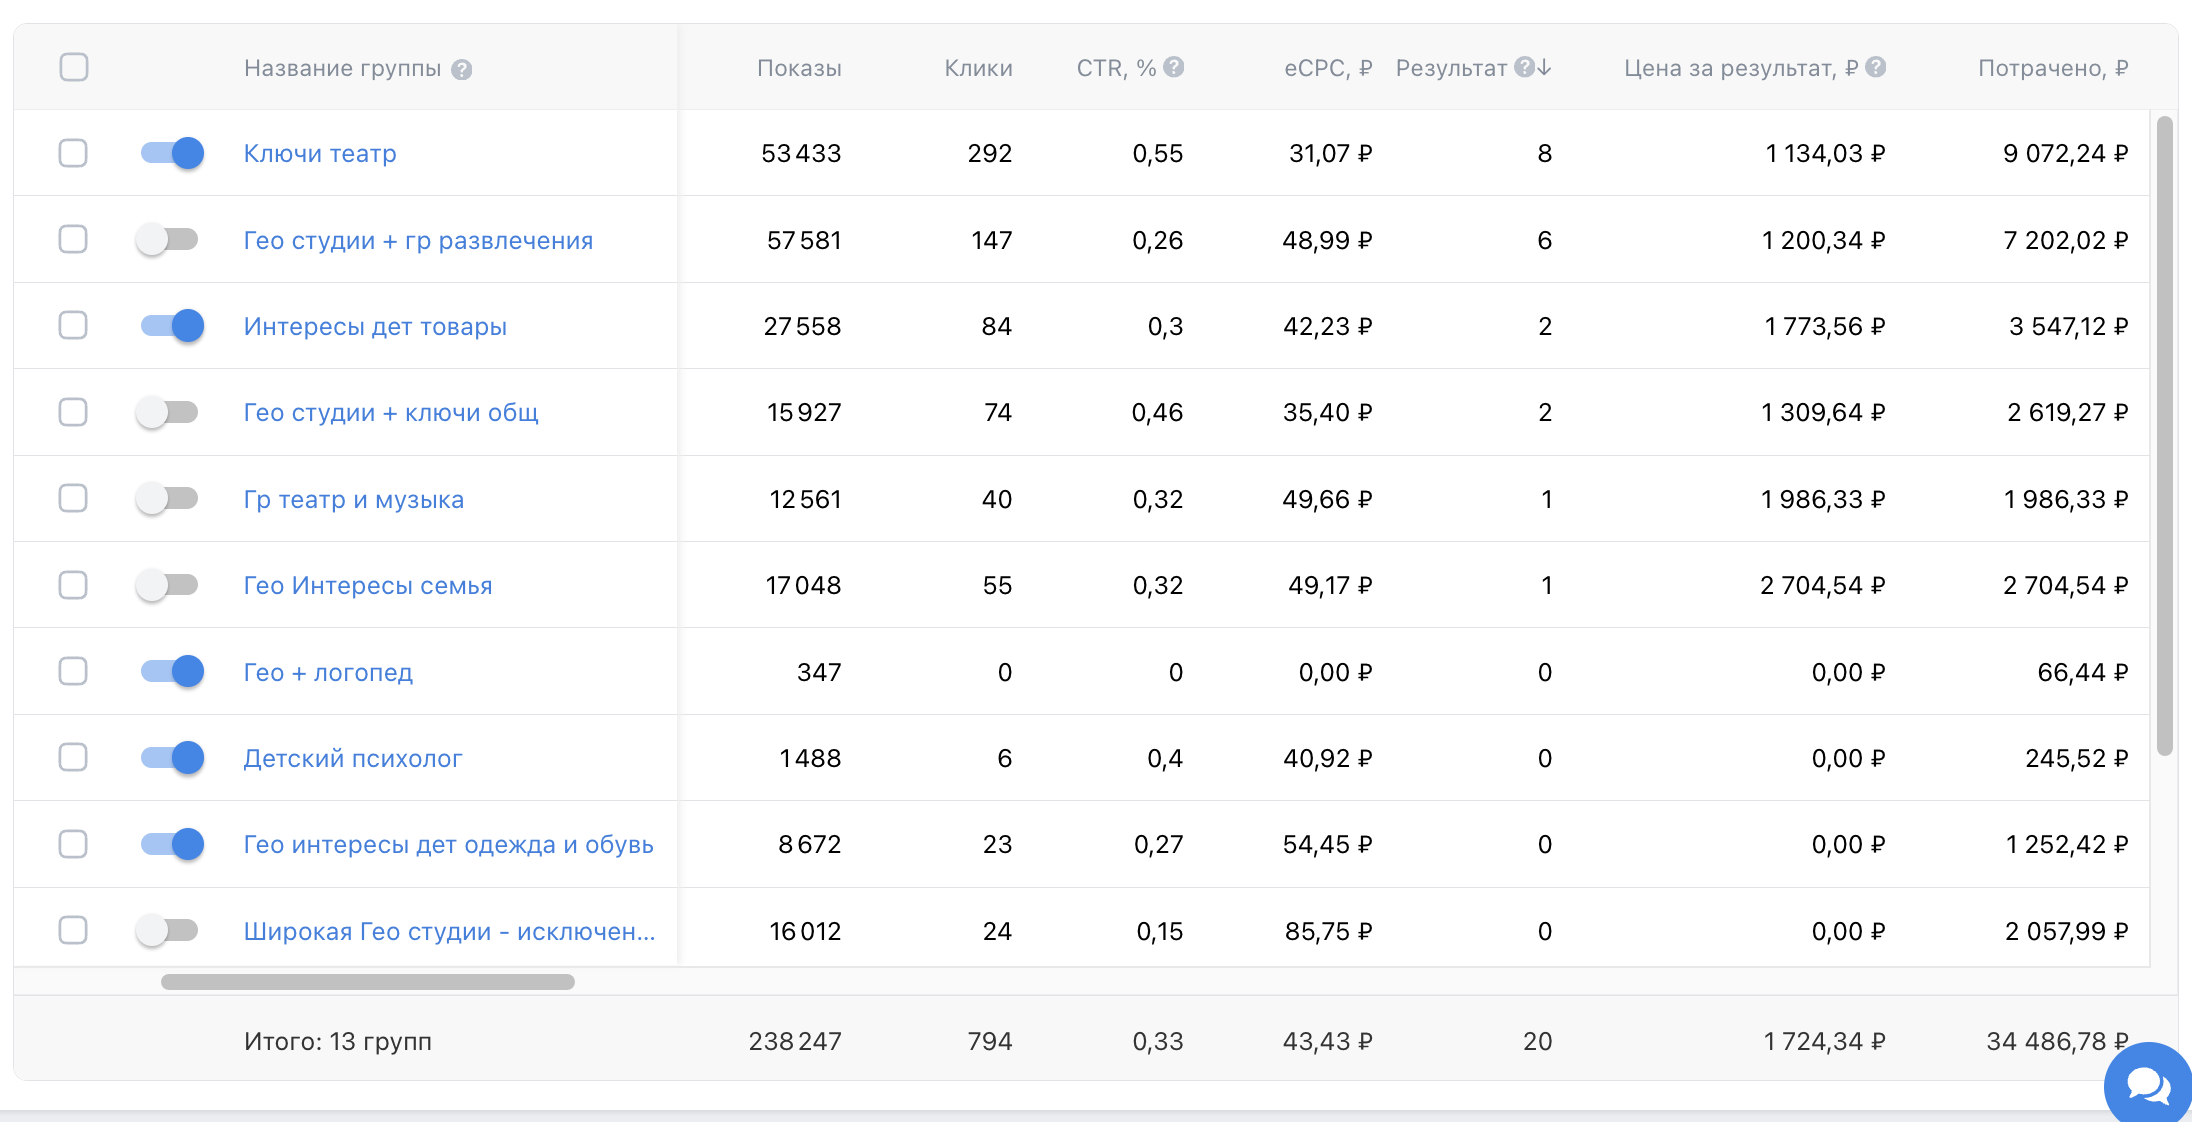
Task: Click help icon next to Название группы
Action: coord(461,69)
